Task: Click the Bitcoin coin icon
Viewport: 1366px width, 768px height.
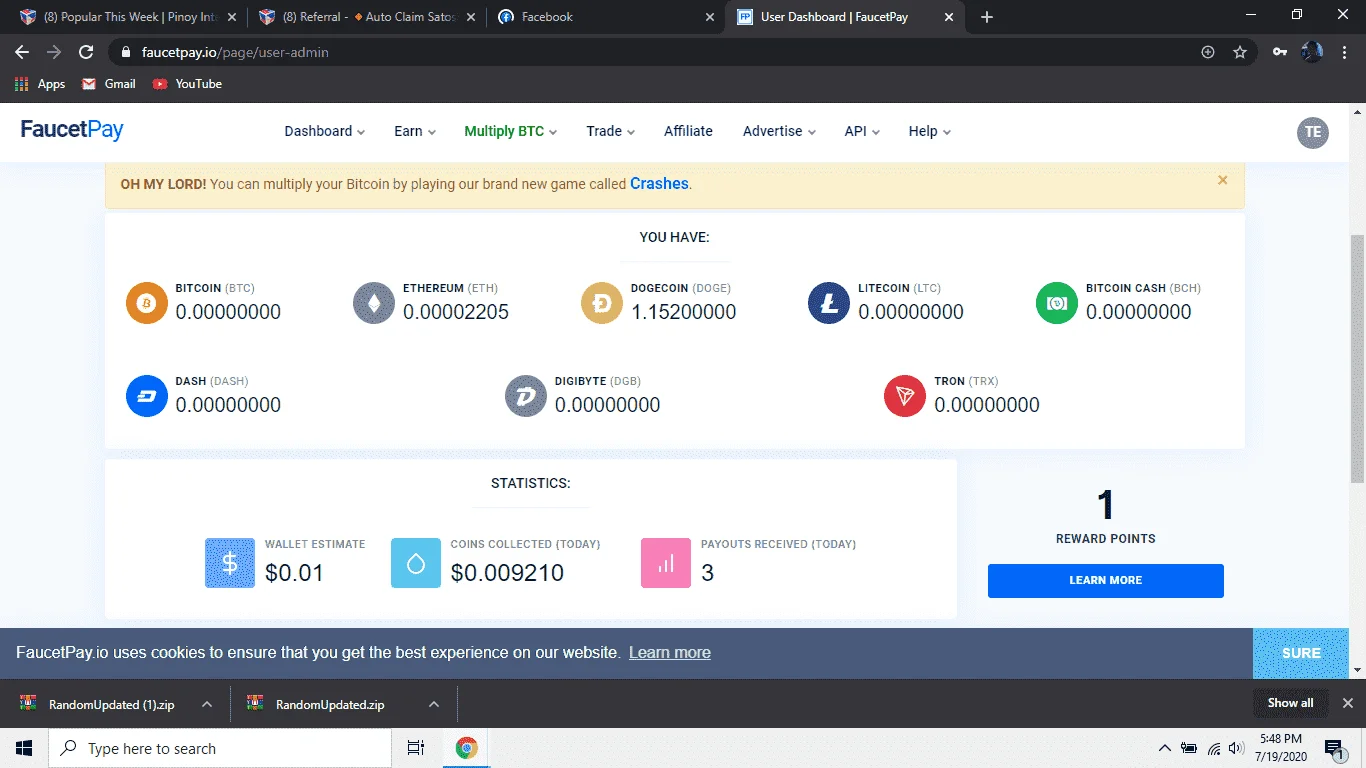Action: [x=147, y=303]
